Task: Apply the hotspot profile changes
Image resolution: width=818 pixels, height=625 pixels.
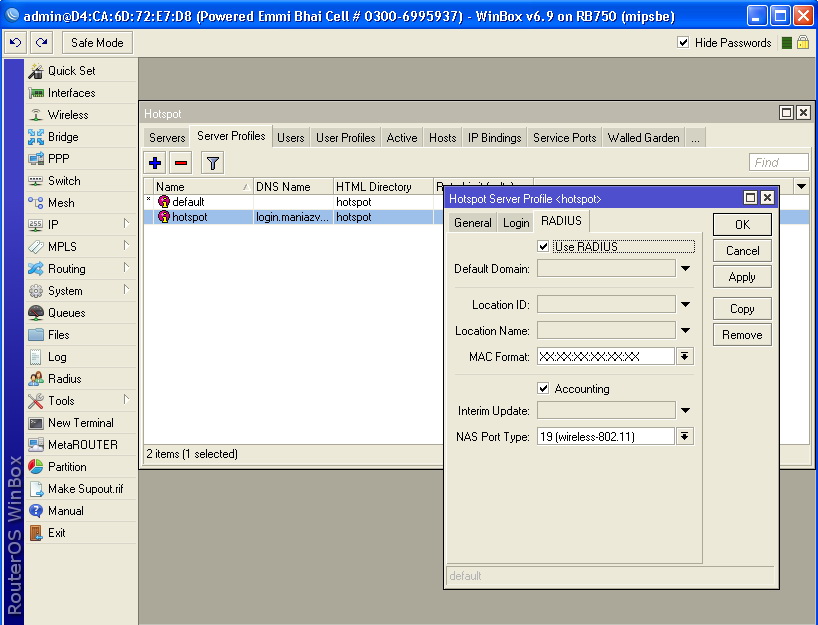Action: (741, 276)
